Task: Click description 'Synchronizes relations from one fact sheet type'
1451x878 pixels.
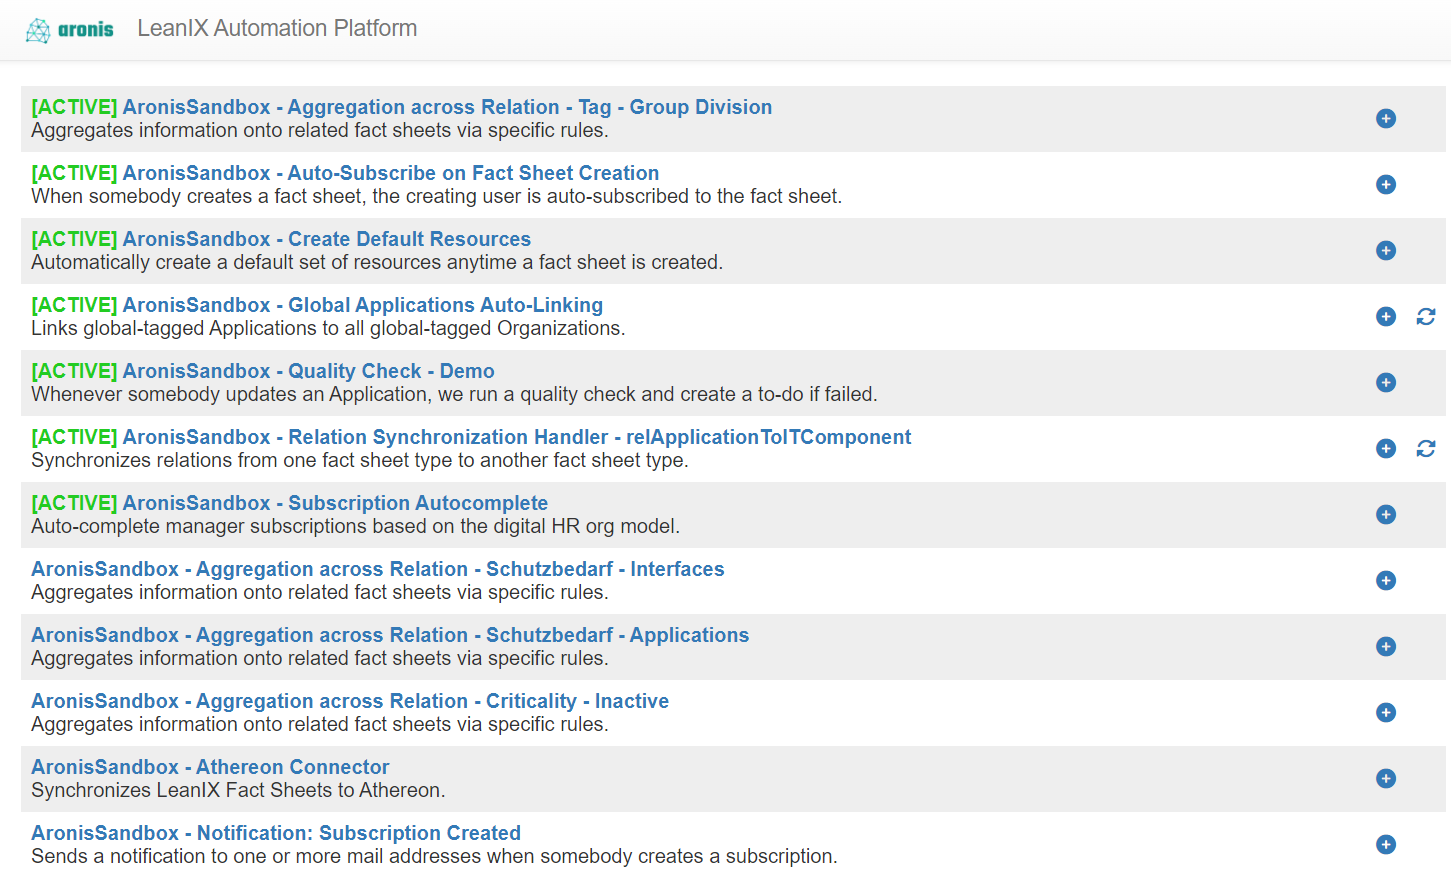Action: (x=360, y=461)
